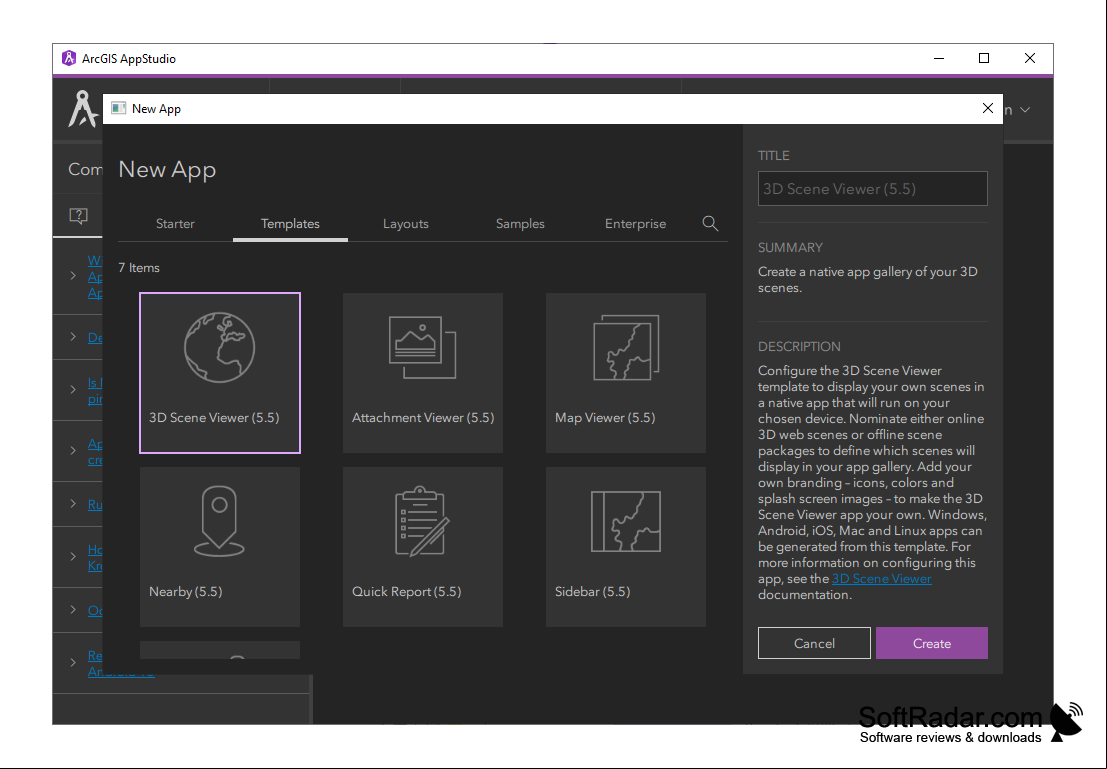The height and width of the screenshot is (769, 1107).
Task: Expand the first community item starting with 'Wi'
Action: pos(73,276)
